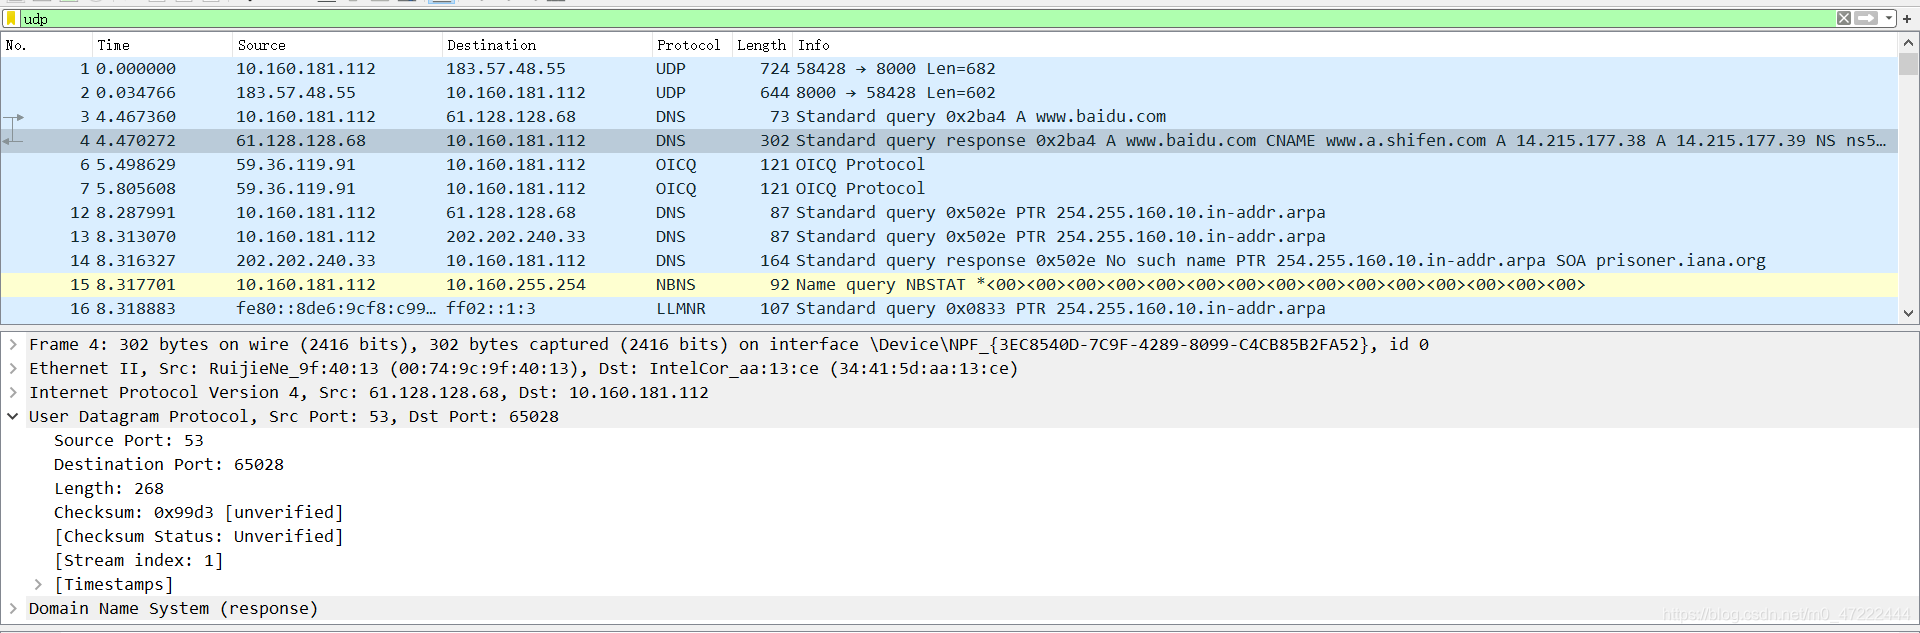
Task: Clear the udp display filter
Action: click(1844, 19)
